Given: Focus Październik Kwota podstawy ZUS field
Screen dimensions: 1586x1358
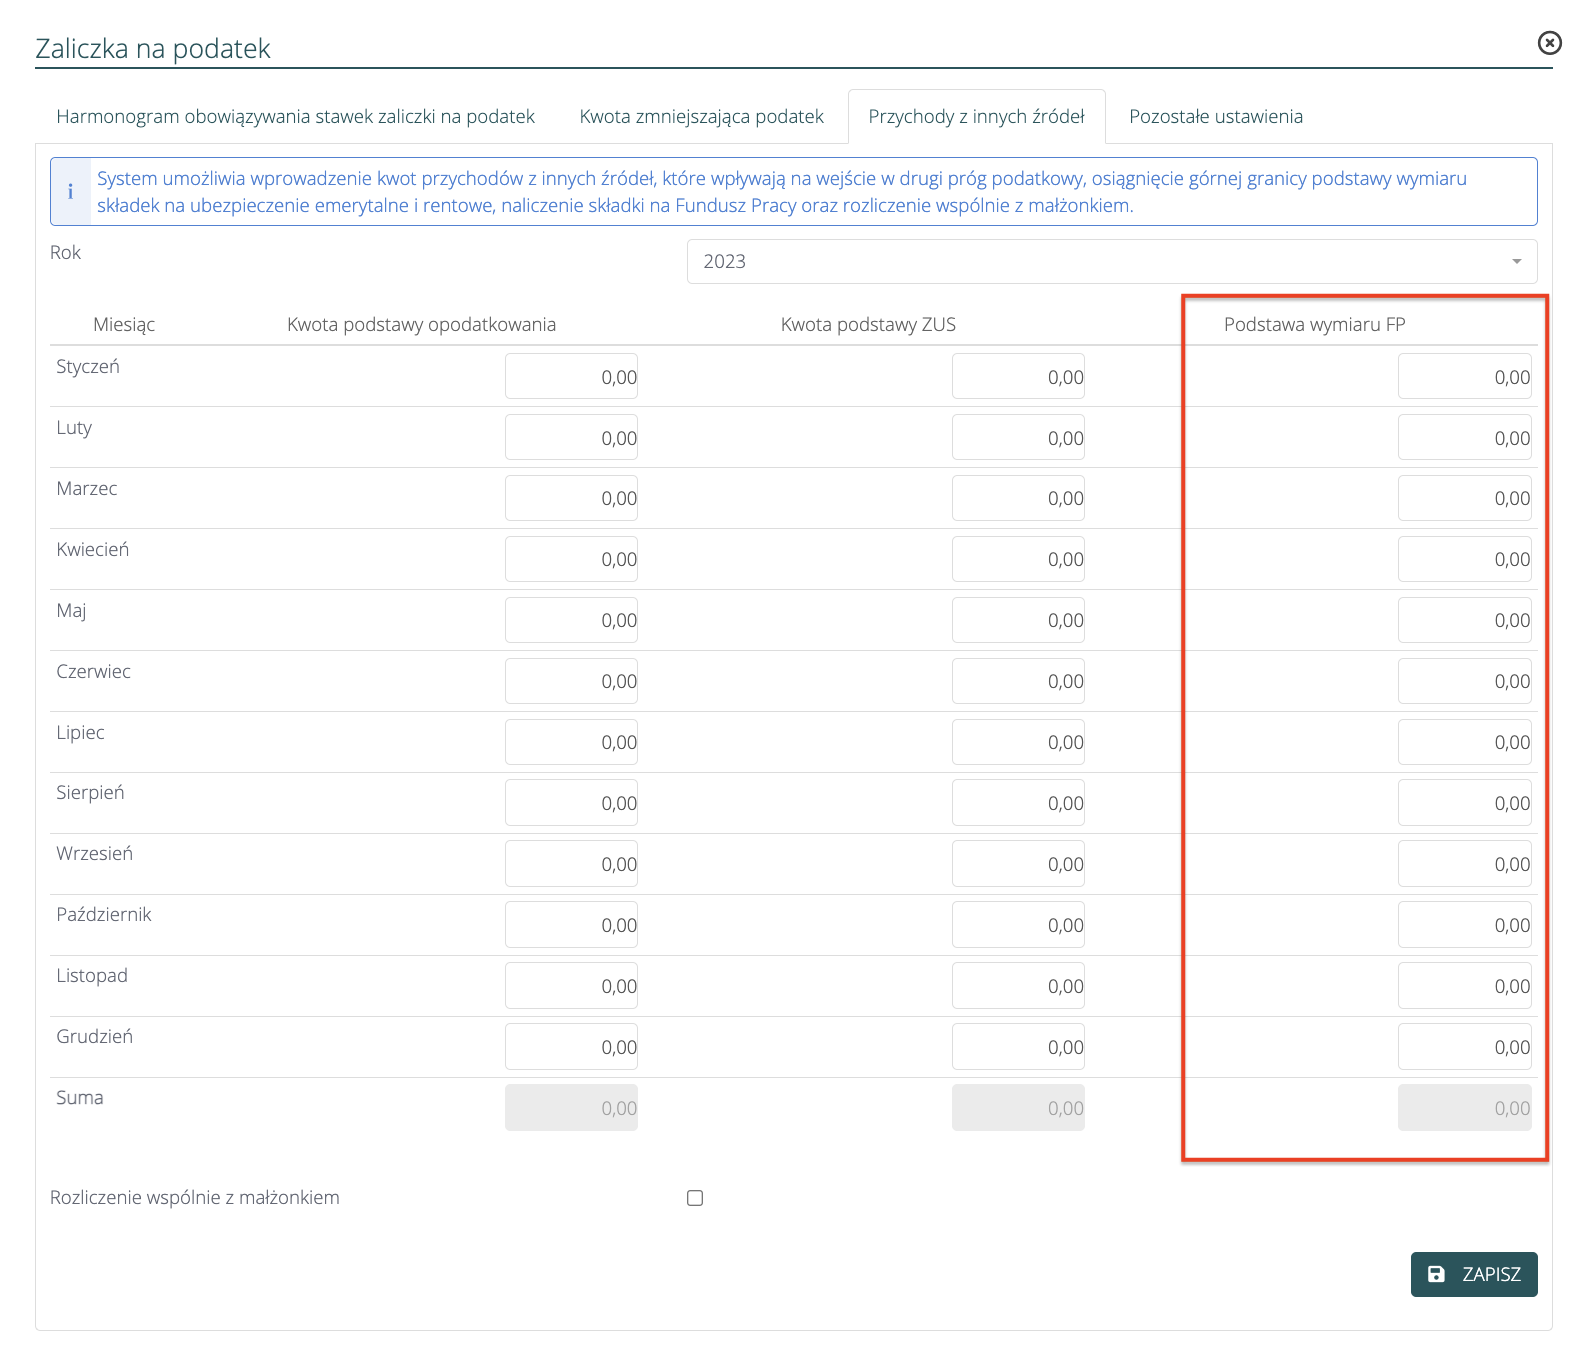Looking at the screenshot, I should 1018,926.
